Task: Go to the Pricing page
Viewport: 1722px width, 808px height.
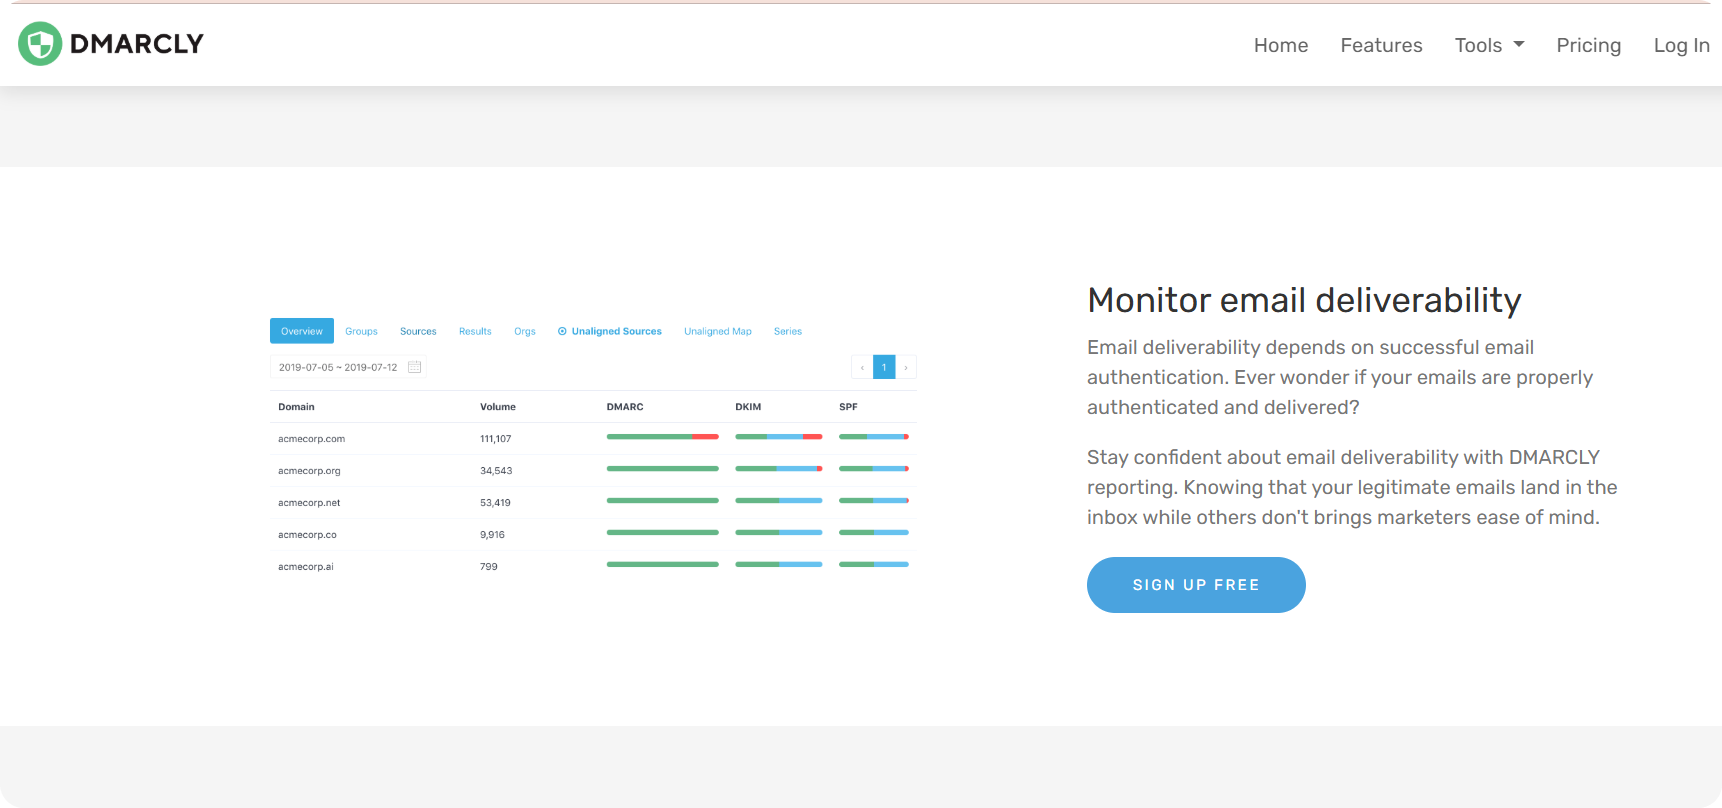Action: pos(1588,45)
